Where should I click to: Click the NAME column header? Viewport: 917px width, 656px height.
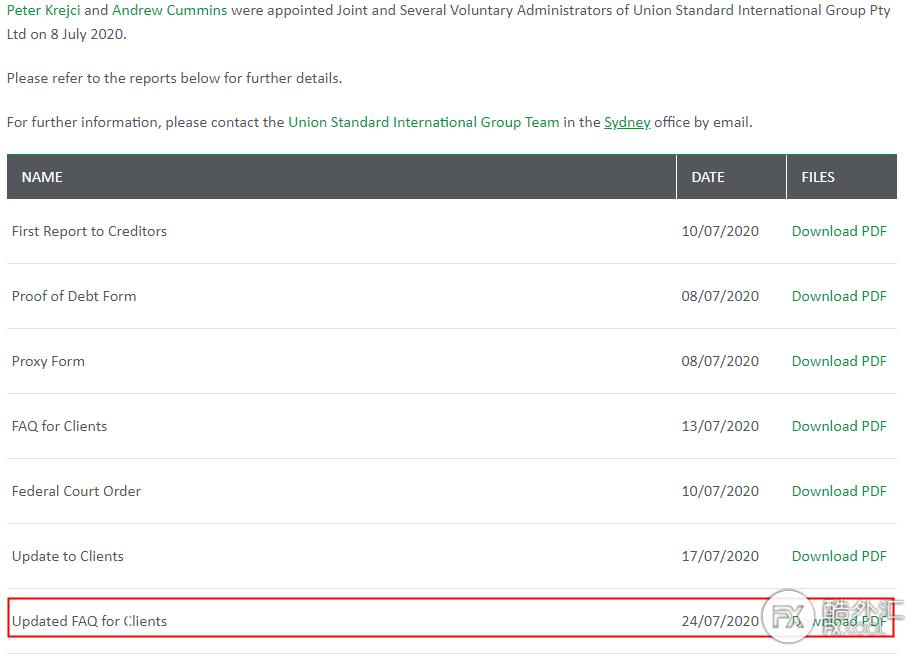(42, 177)
